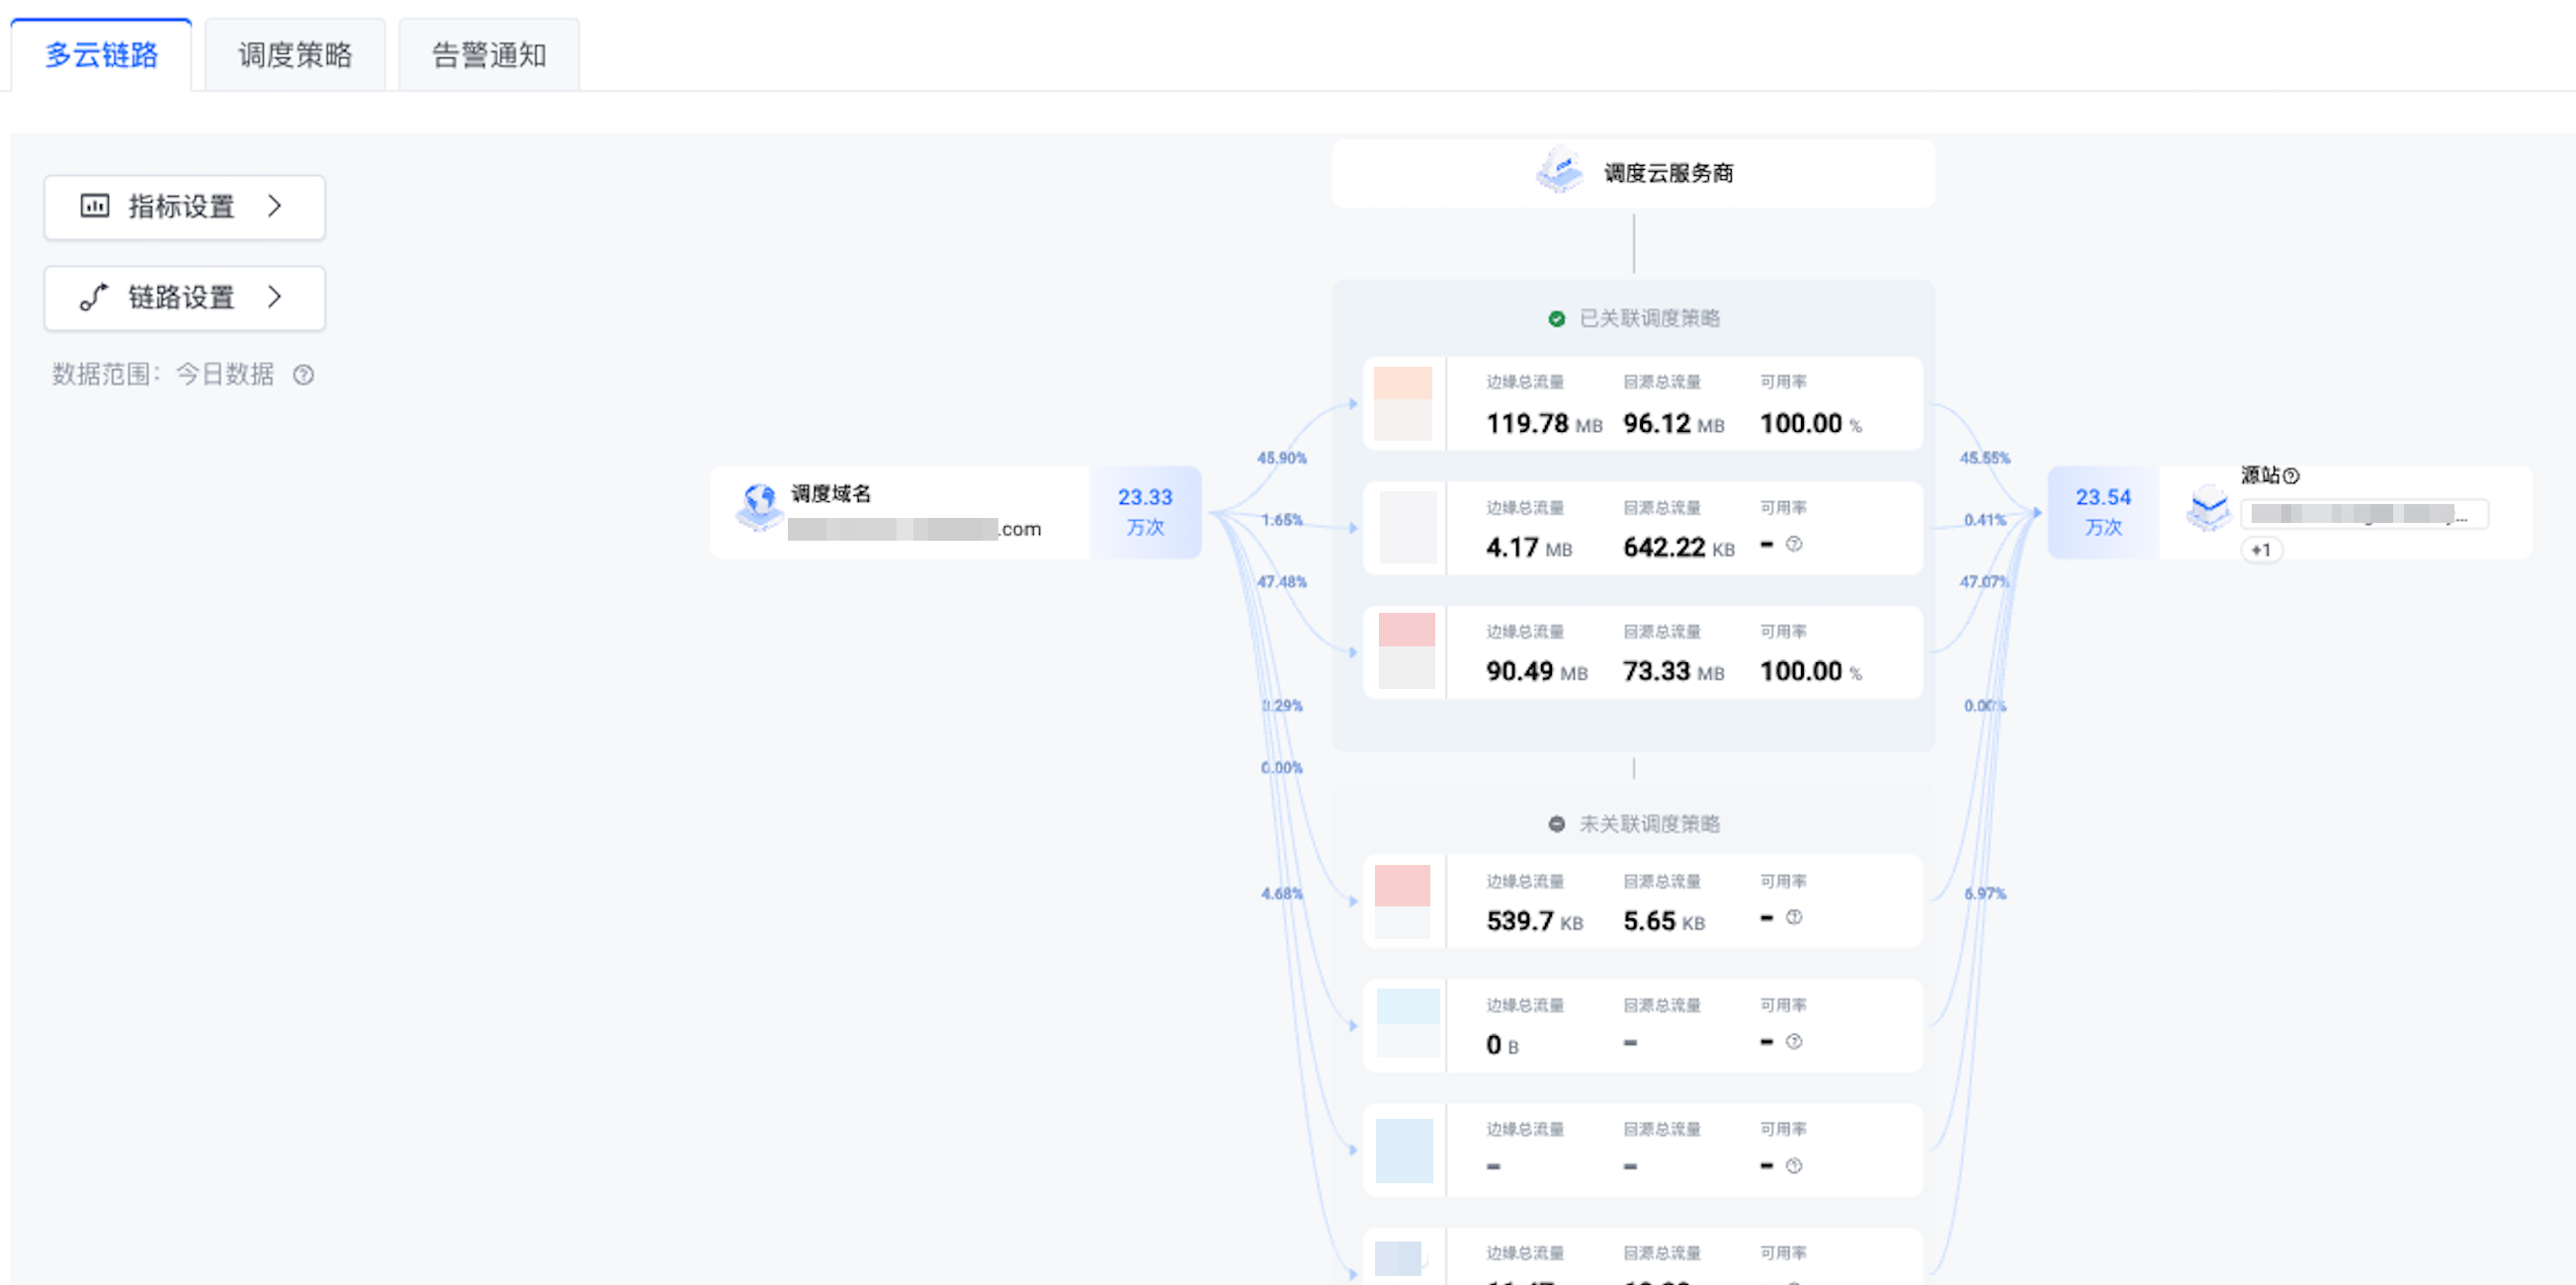This screenshot has width=2576, height=1285.
Task: Click the 23.33 万次 request count box
Action: tap(1144, 511)
